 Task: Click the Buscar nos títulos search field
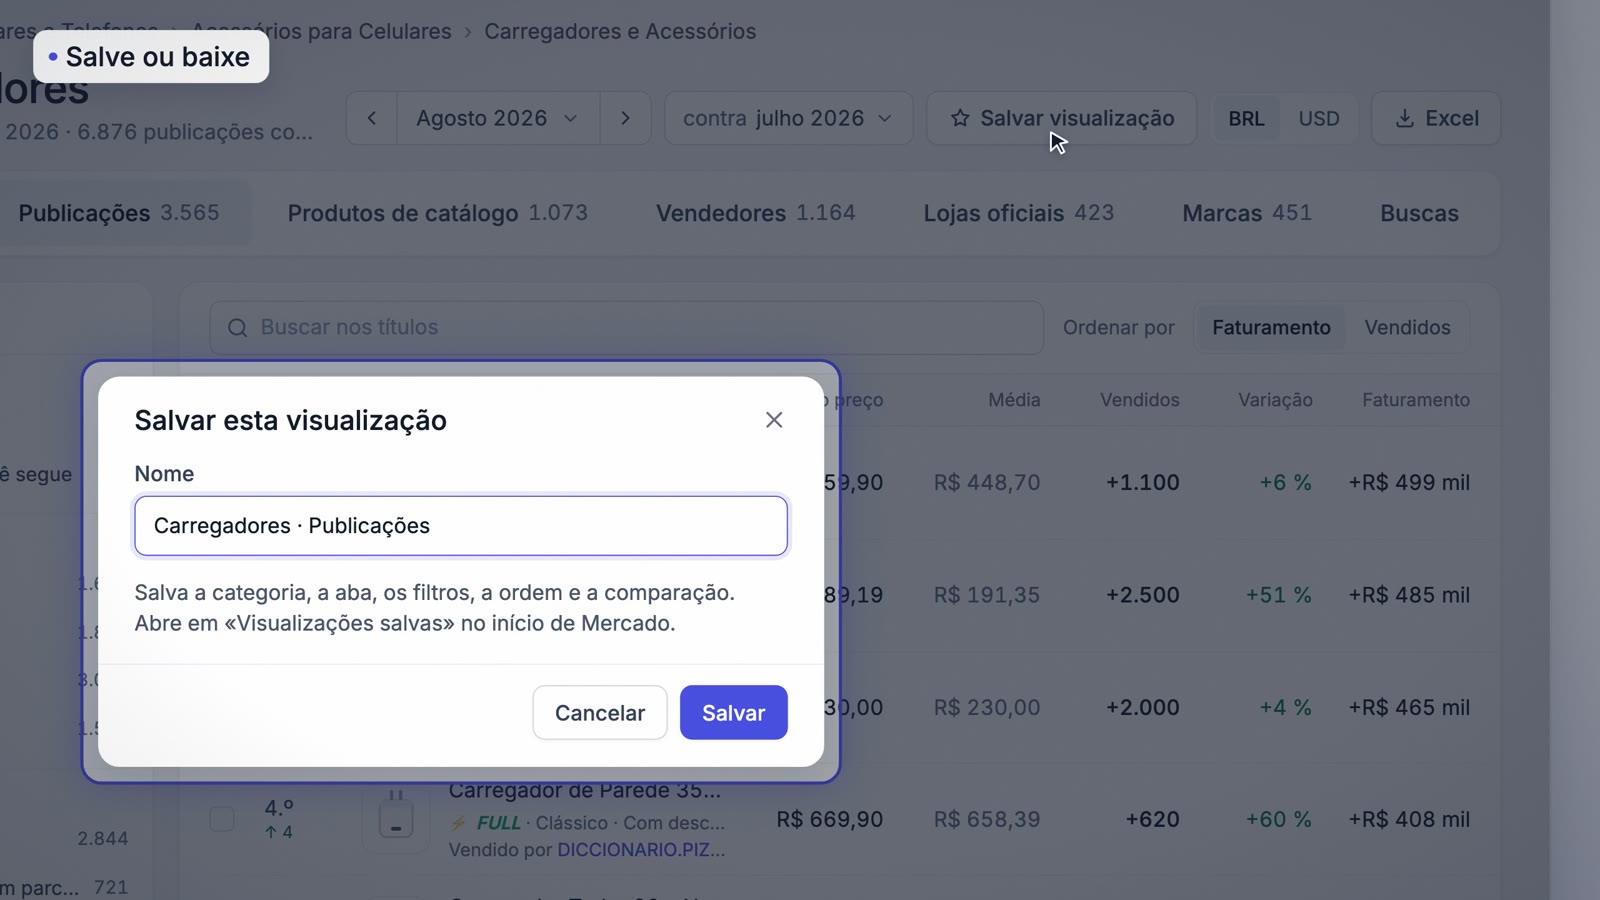point(627,328)
